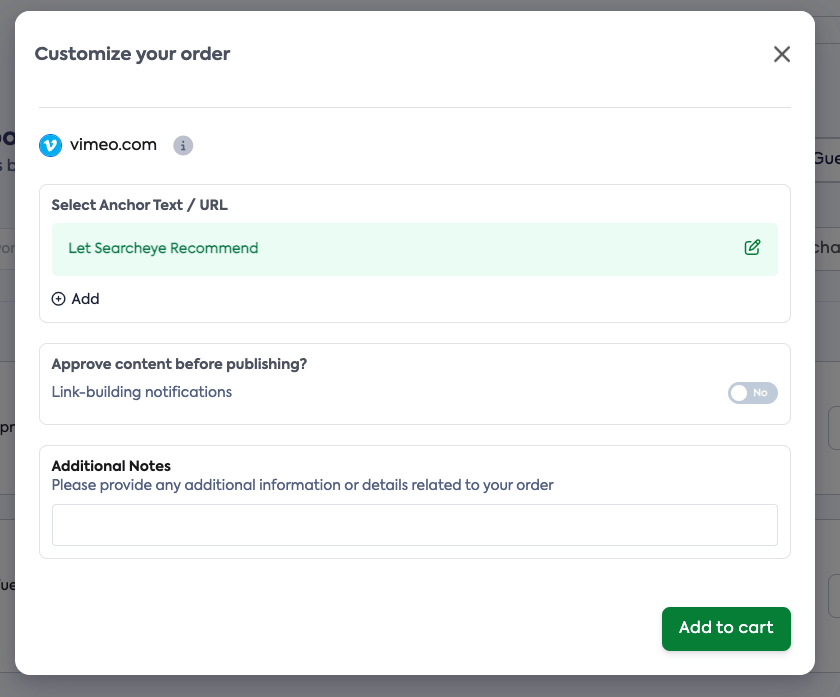The height and width of the screenshot is (697, 840).
Task: Click the Customize your order heading
Action: (131, 54)
